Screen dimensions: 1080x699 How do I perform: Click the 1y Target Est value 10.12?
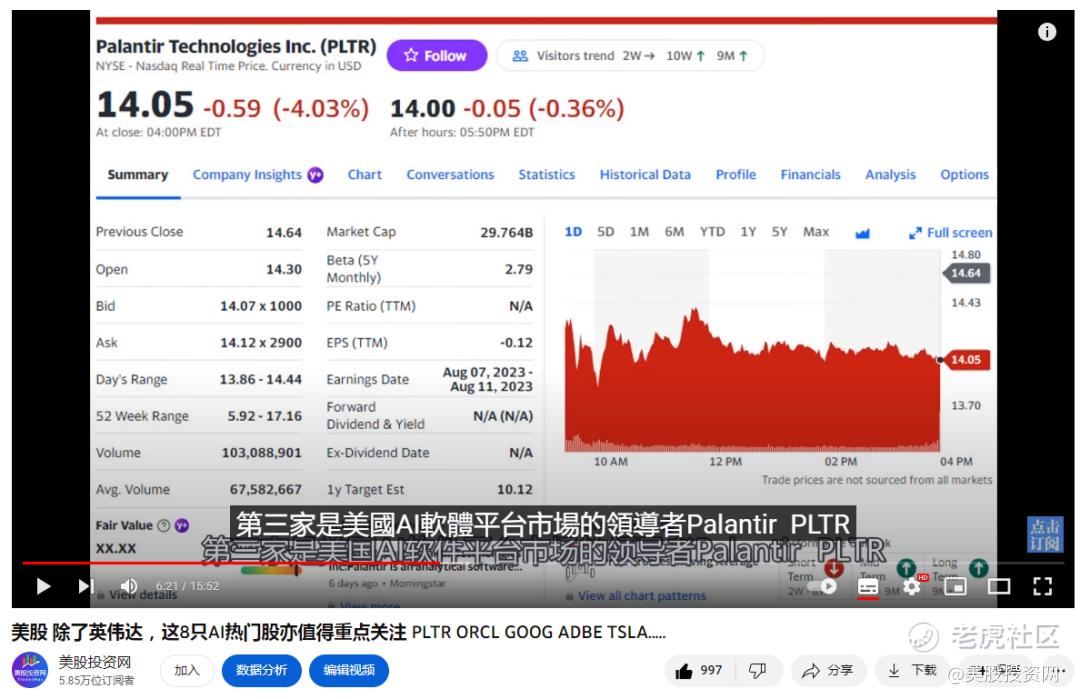tap(515, 490)
